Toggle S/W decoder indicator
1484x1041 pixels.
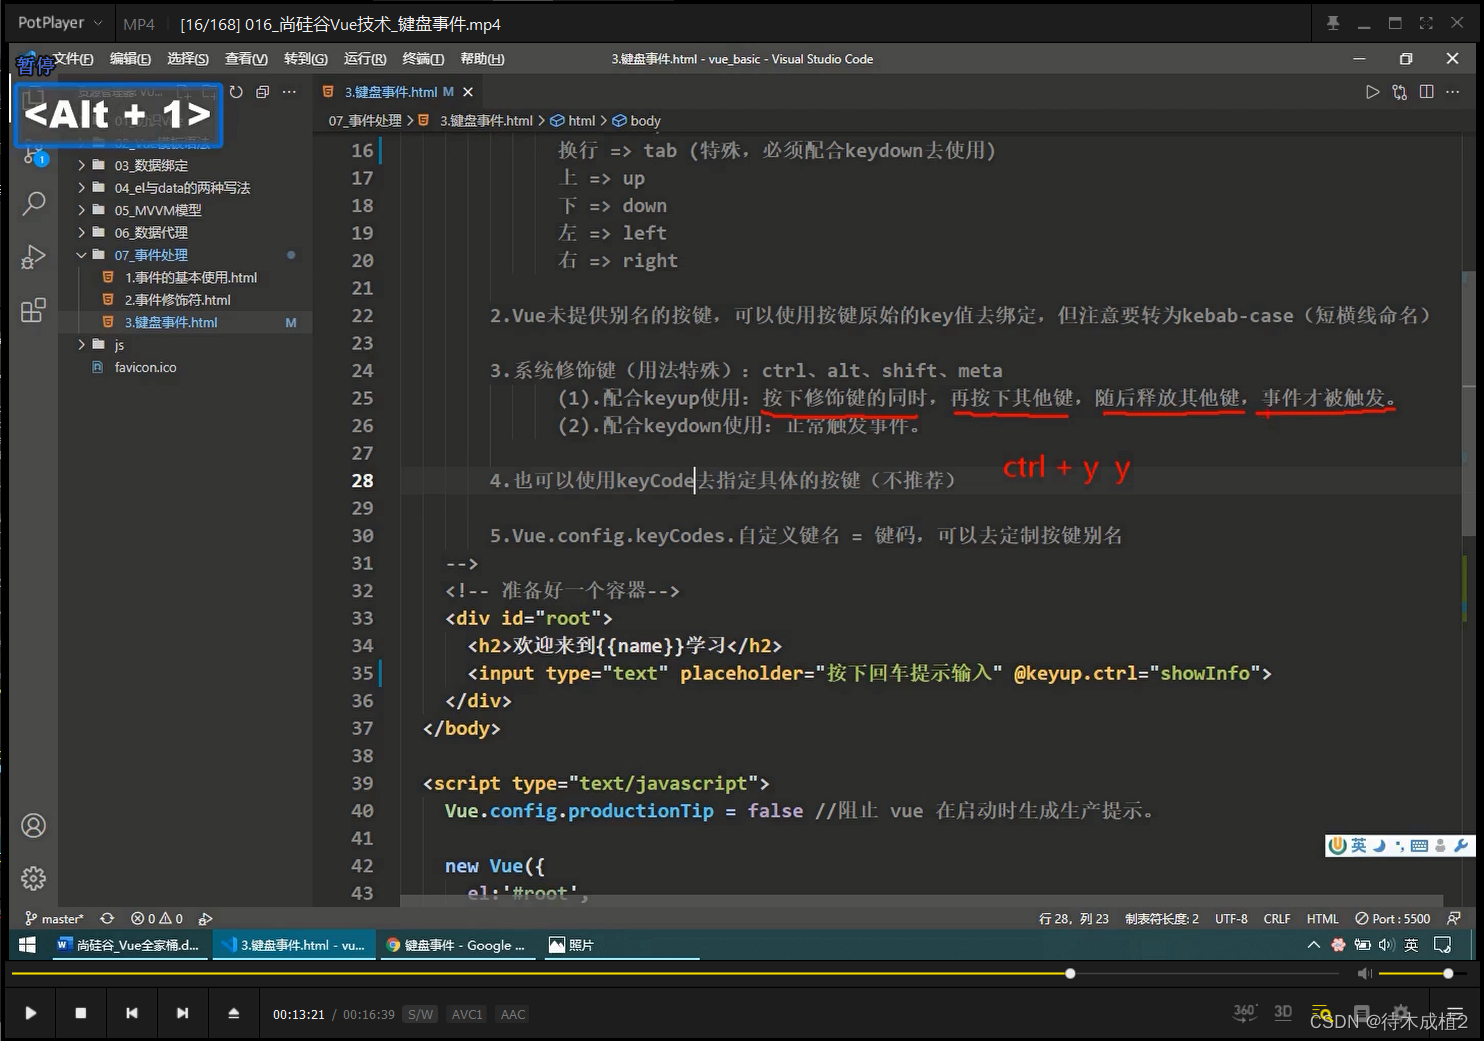click(x=420, y=1014)
